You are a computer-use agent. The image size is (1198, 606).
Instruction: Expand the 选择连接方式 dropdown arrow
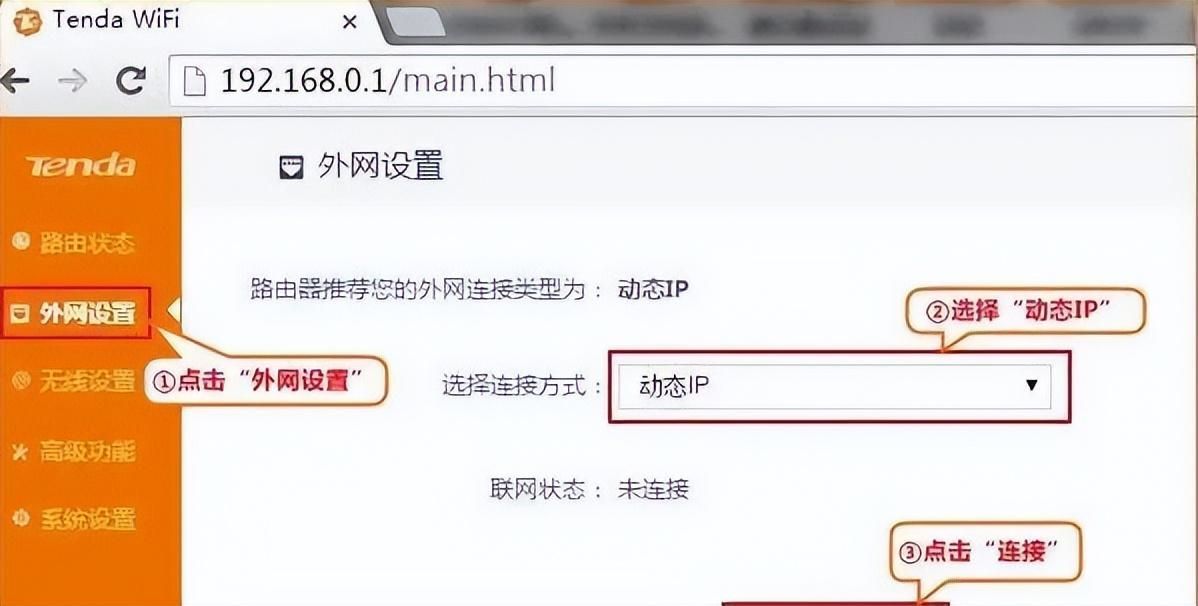[1031, 384]
